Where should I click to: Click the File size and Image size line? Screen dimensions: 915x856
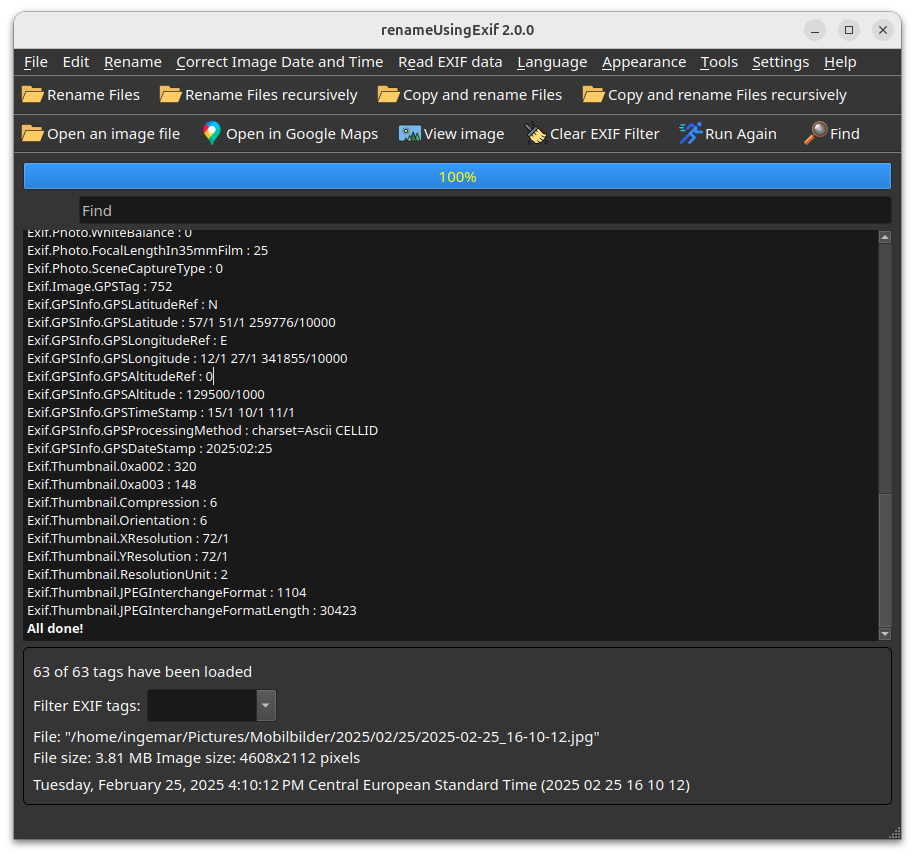[197, 758]
